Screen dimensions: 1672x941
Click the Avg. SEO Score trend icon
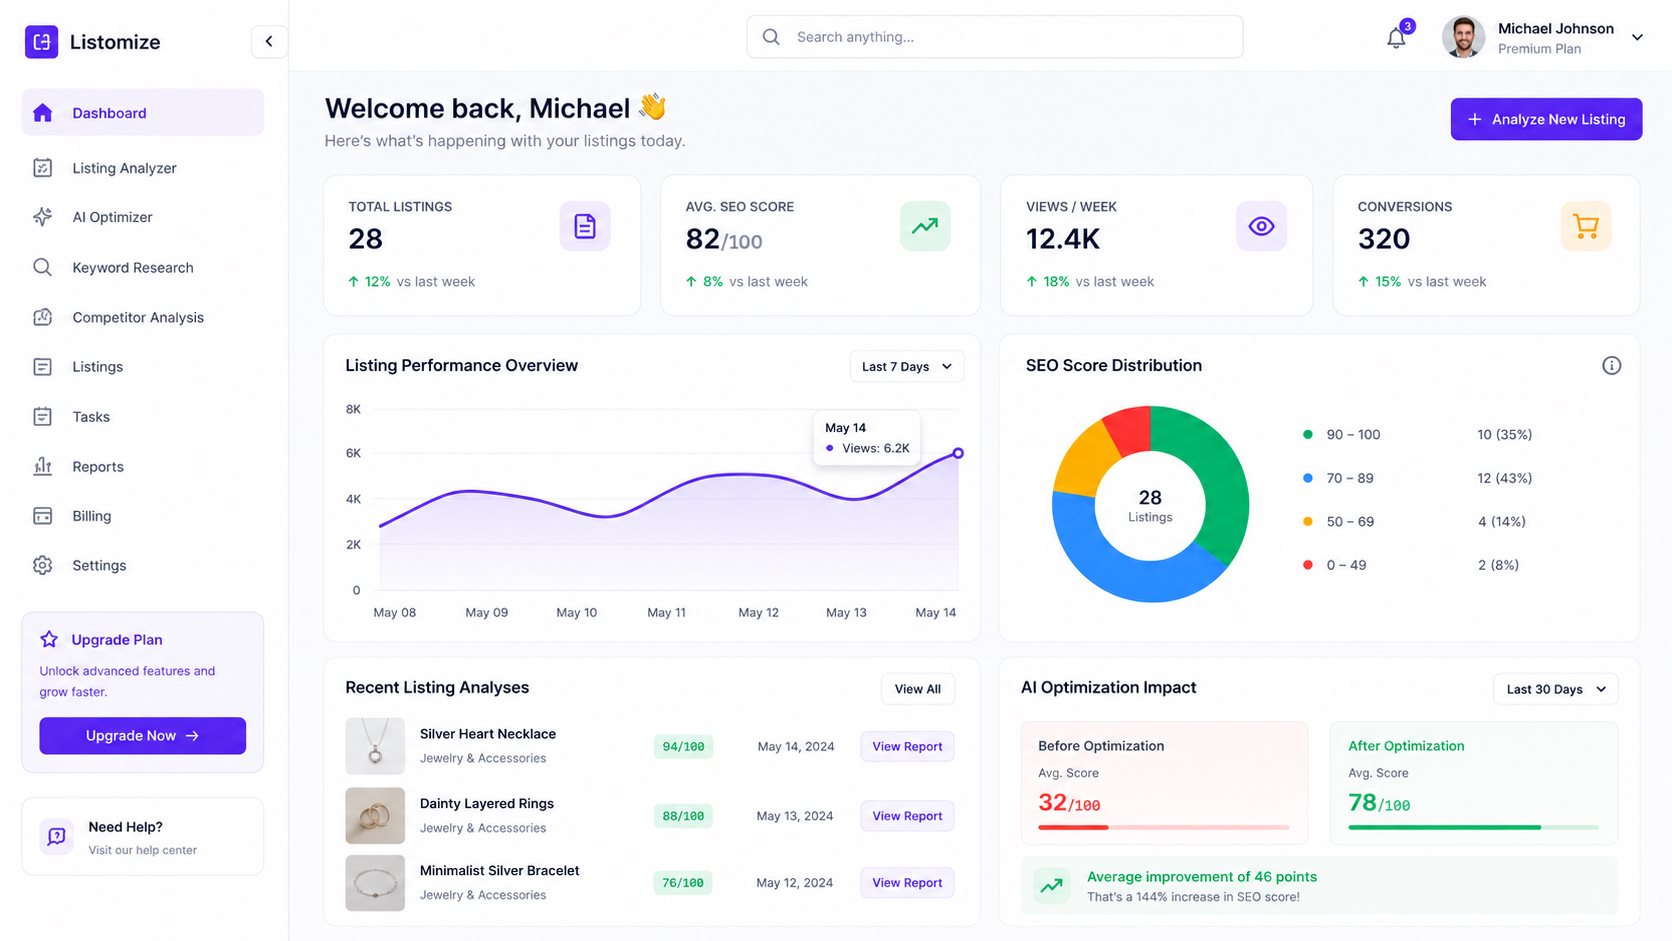925,226
